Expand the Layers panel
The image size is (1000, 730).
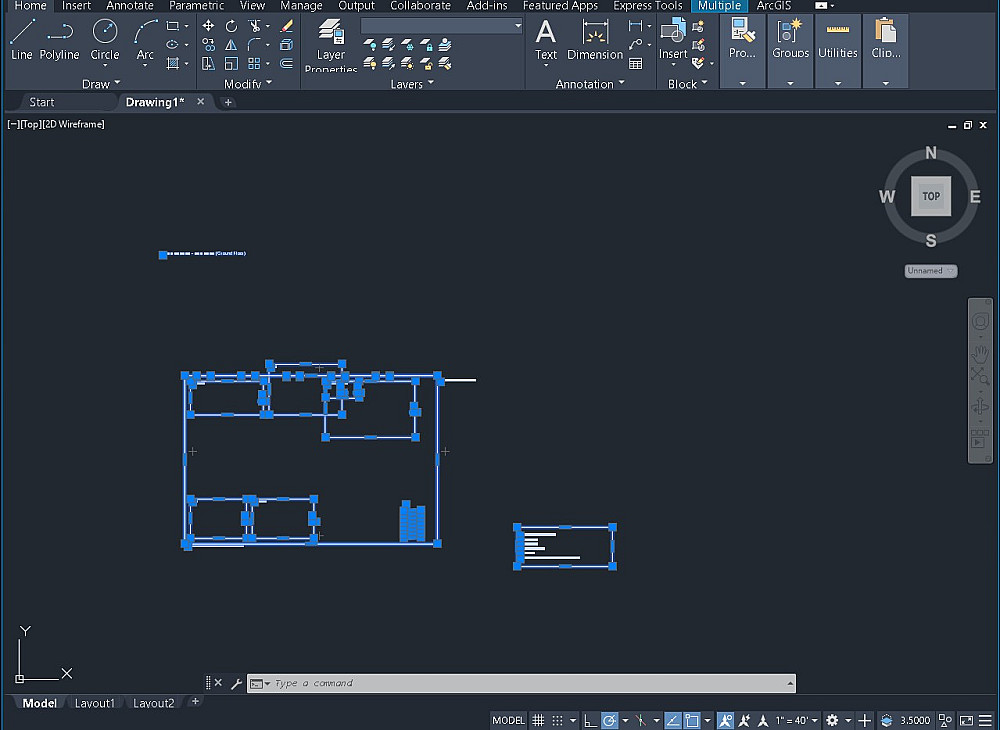412,84
